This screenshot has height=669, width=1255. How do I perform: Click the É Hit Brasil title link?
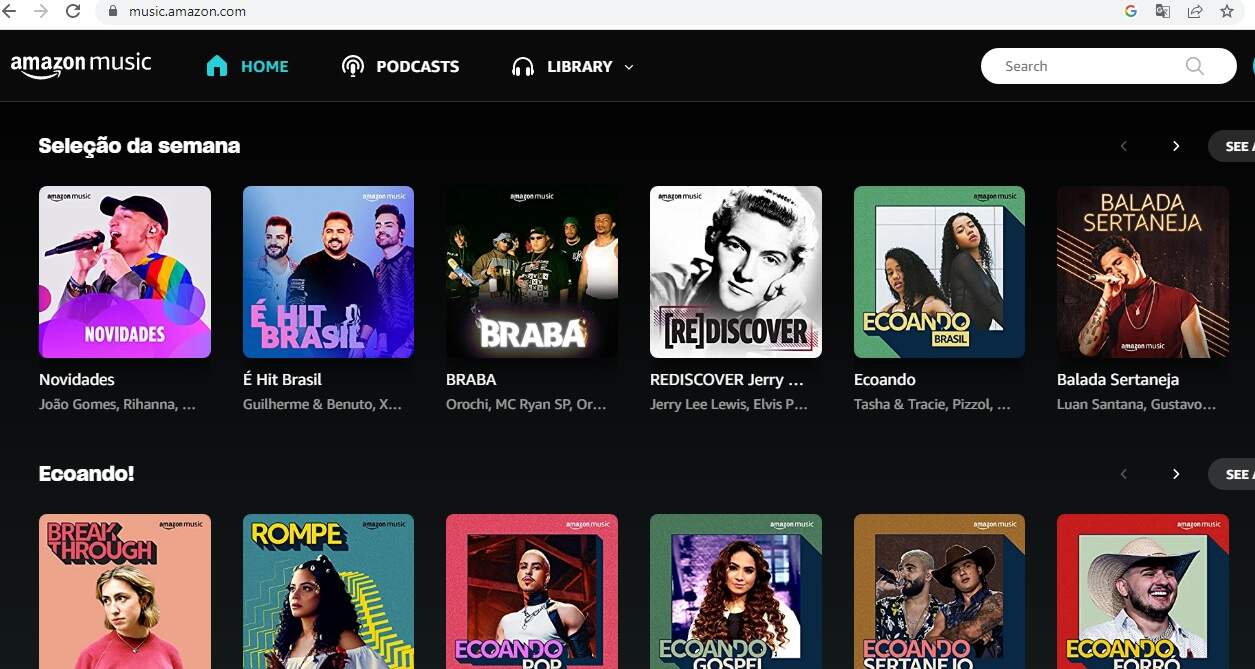(x=282, y=380)
